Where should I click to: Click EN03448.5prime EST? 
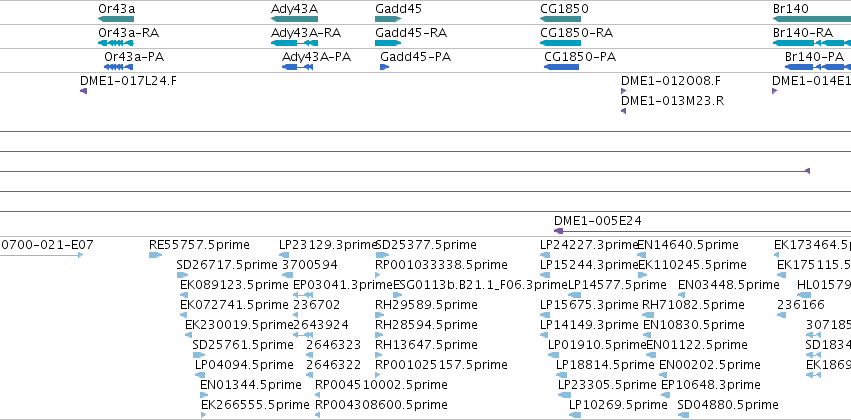coord(682,295)
